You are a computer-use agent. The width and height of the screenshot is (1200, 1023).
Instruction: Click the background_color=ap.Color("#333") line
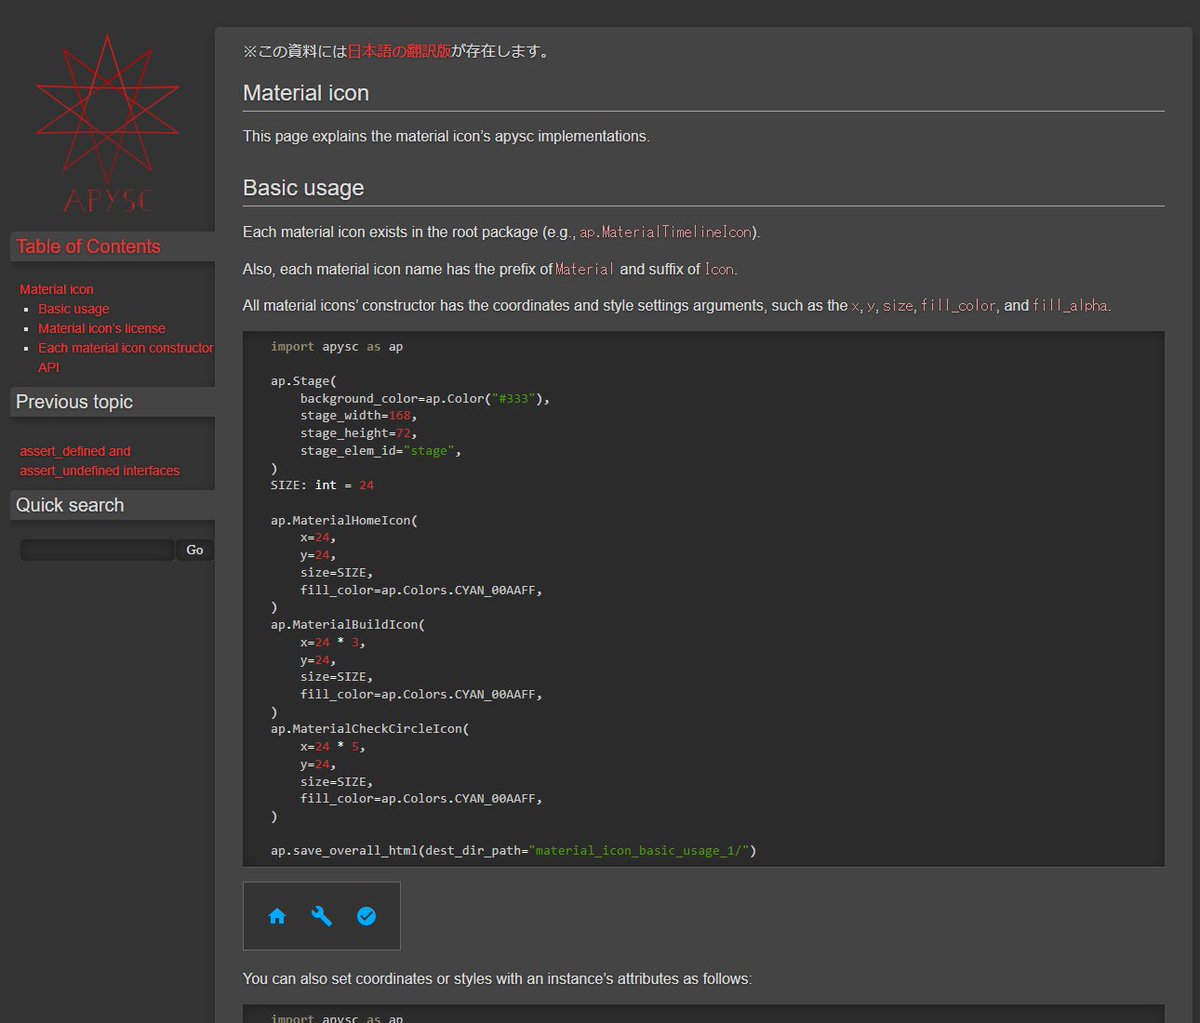425,398
